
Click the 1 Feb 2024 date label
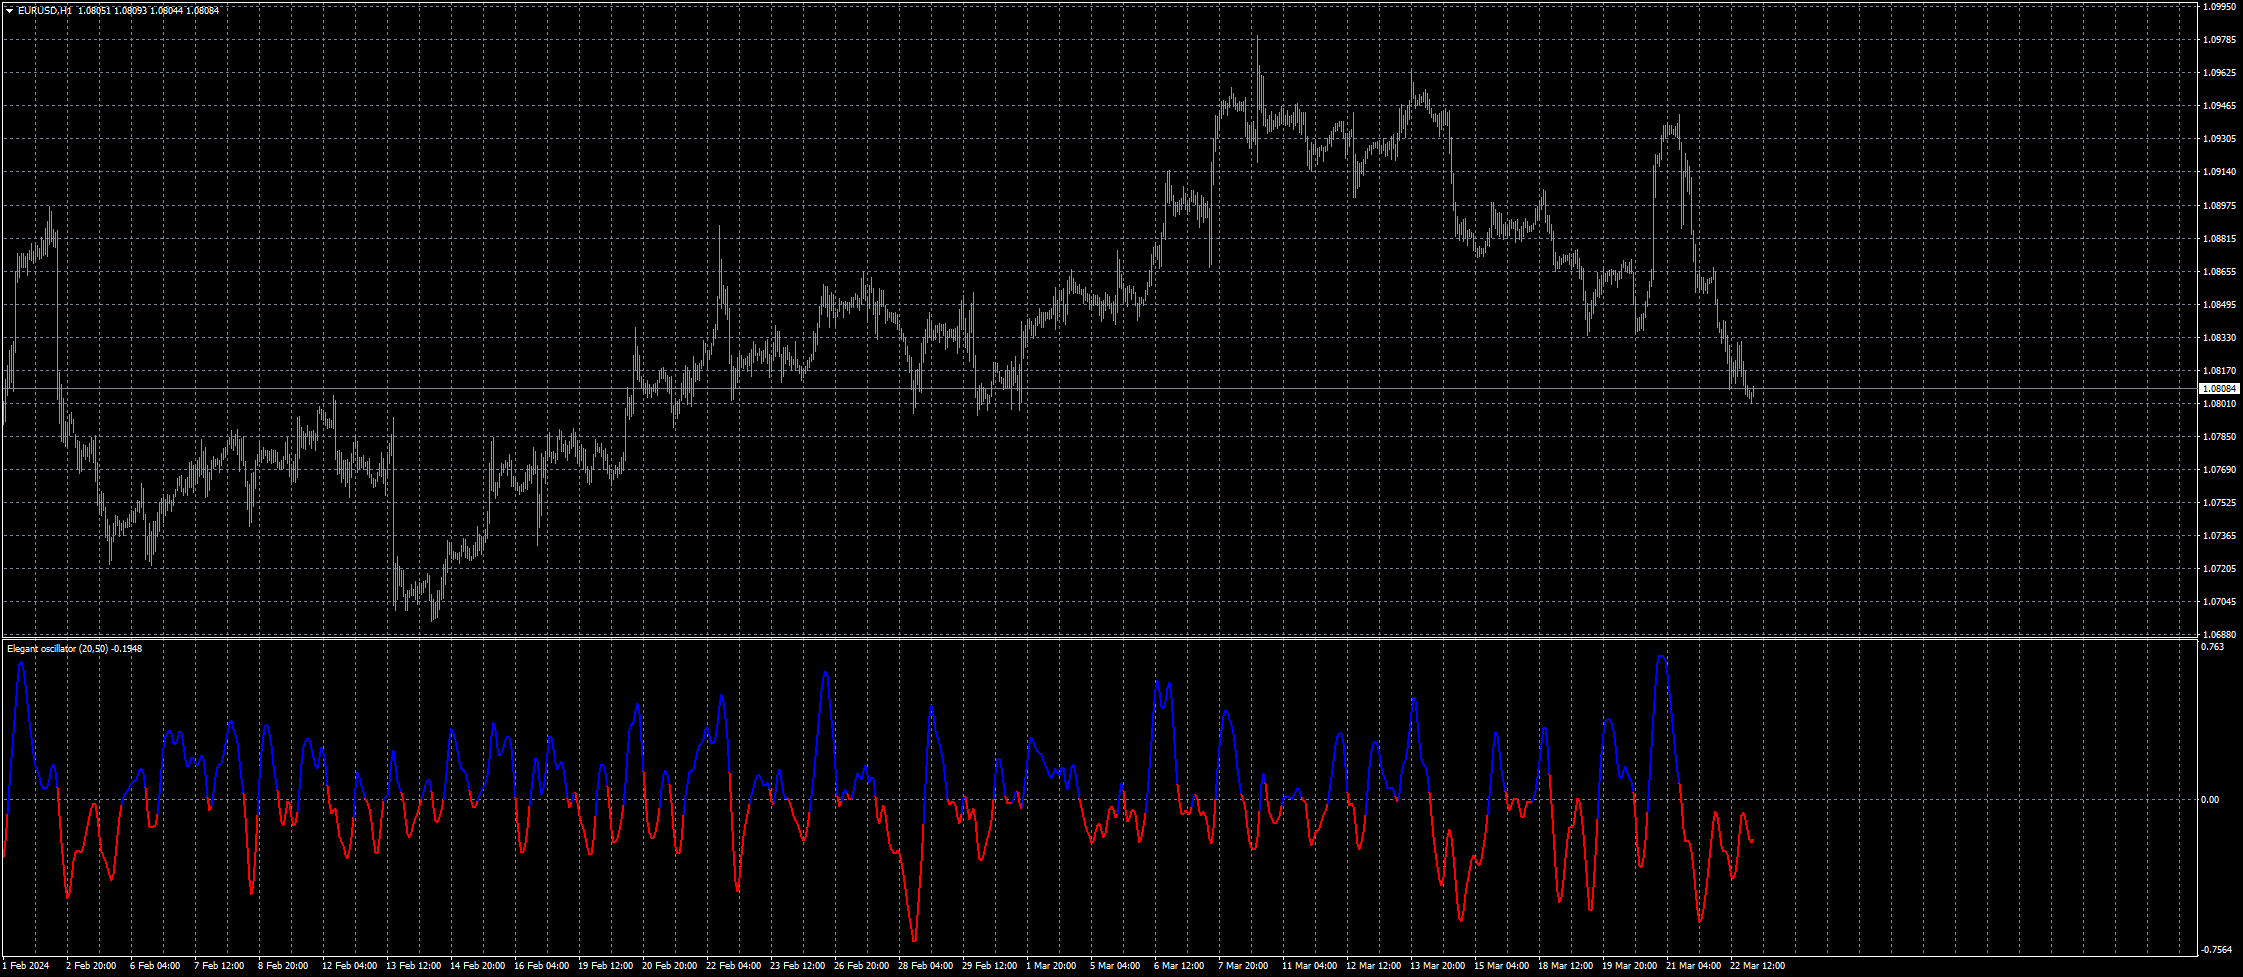[26, 966]
